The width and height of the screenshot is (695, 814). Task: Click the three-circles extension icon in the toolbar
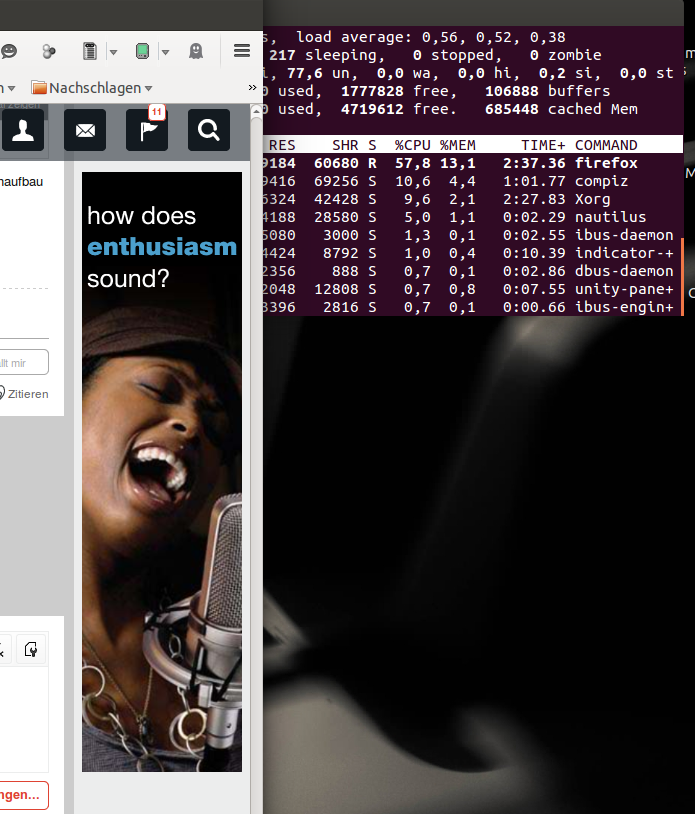coord(49,51)
